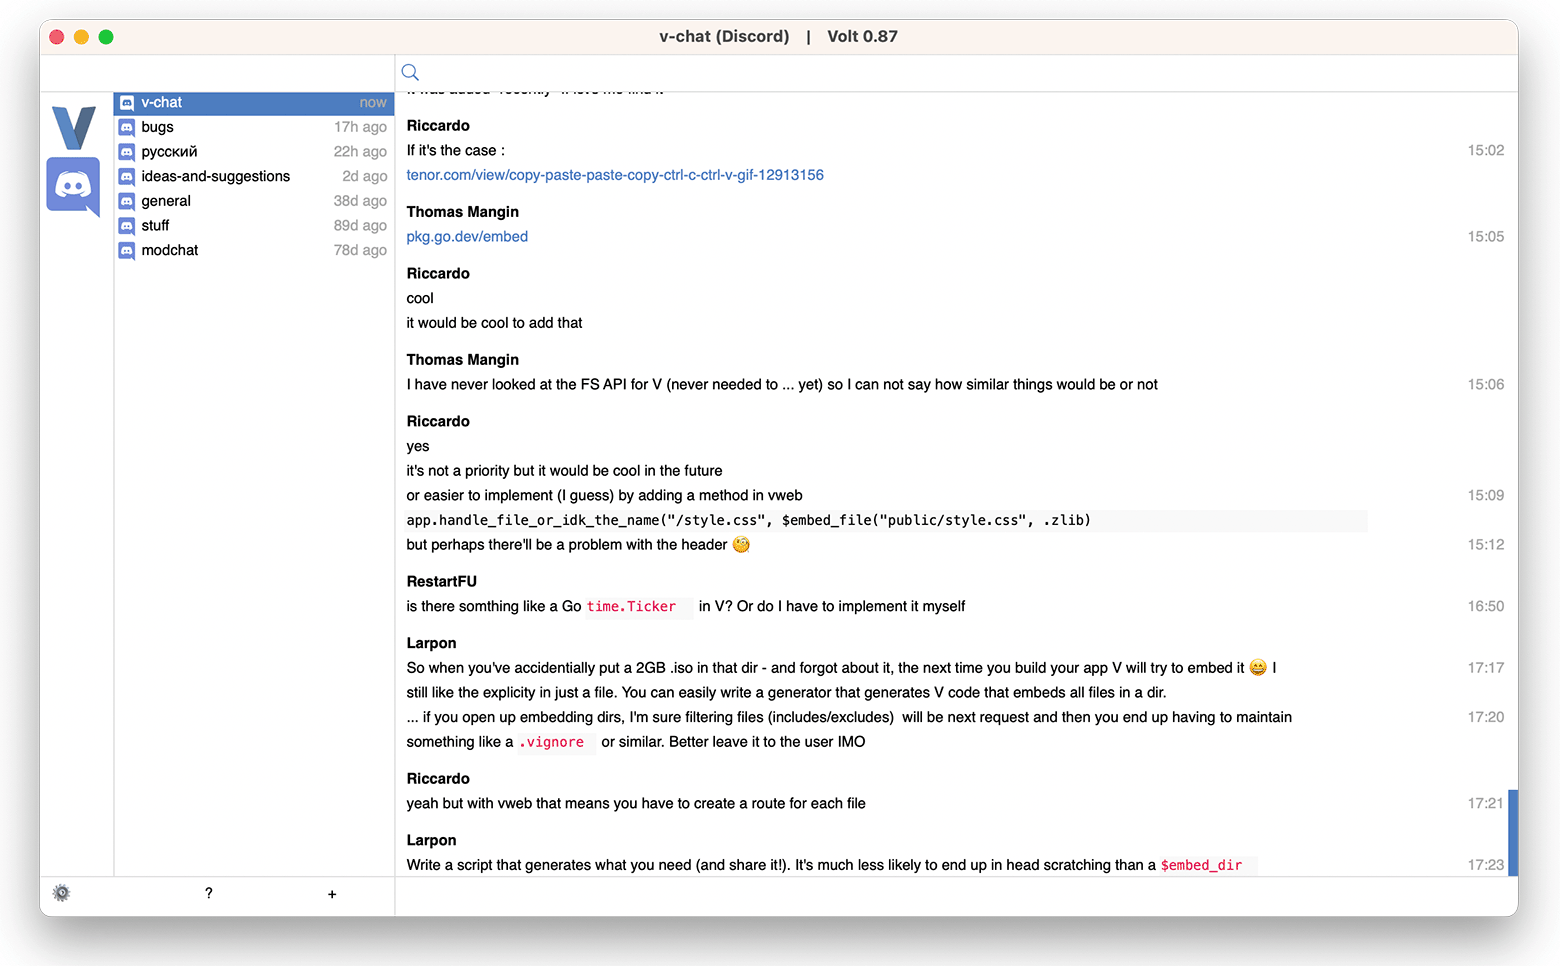The image size is (1560, 966).
Task: Select the Discord server icon in sidebar
Action: pos(73,185)
